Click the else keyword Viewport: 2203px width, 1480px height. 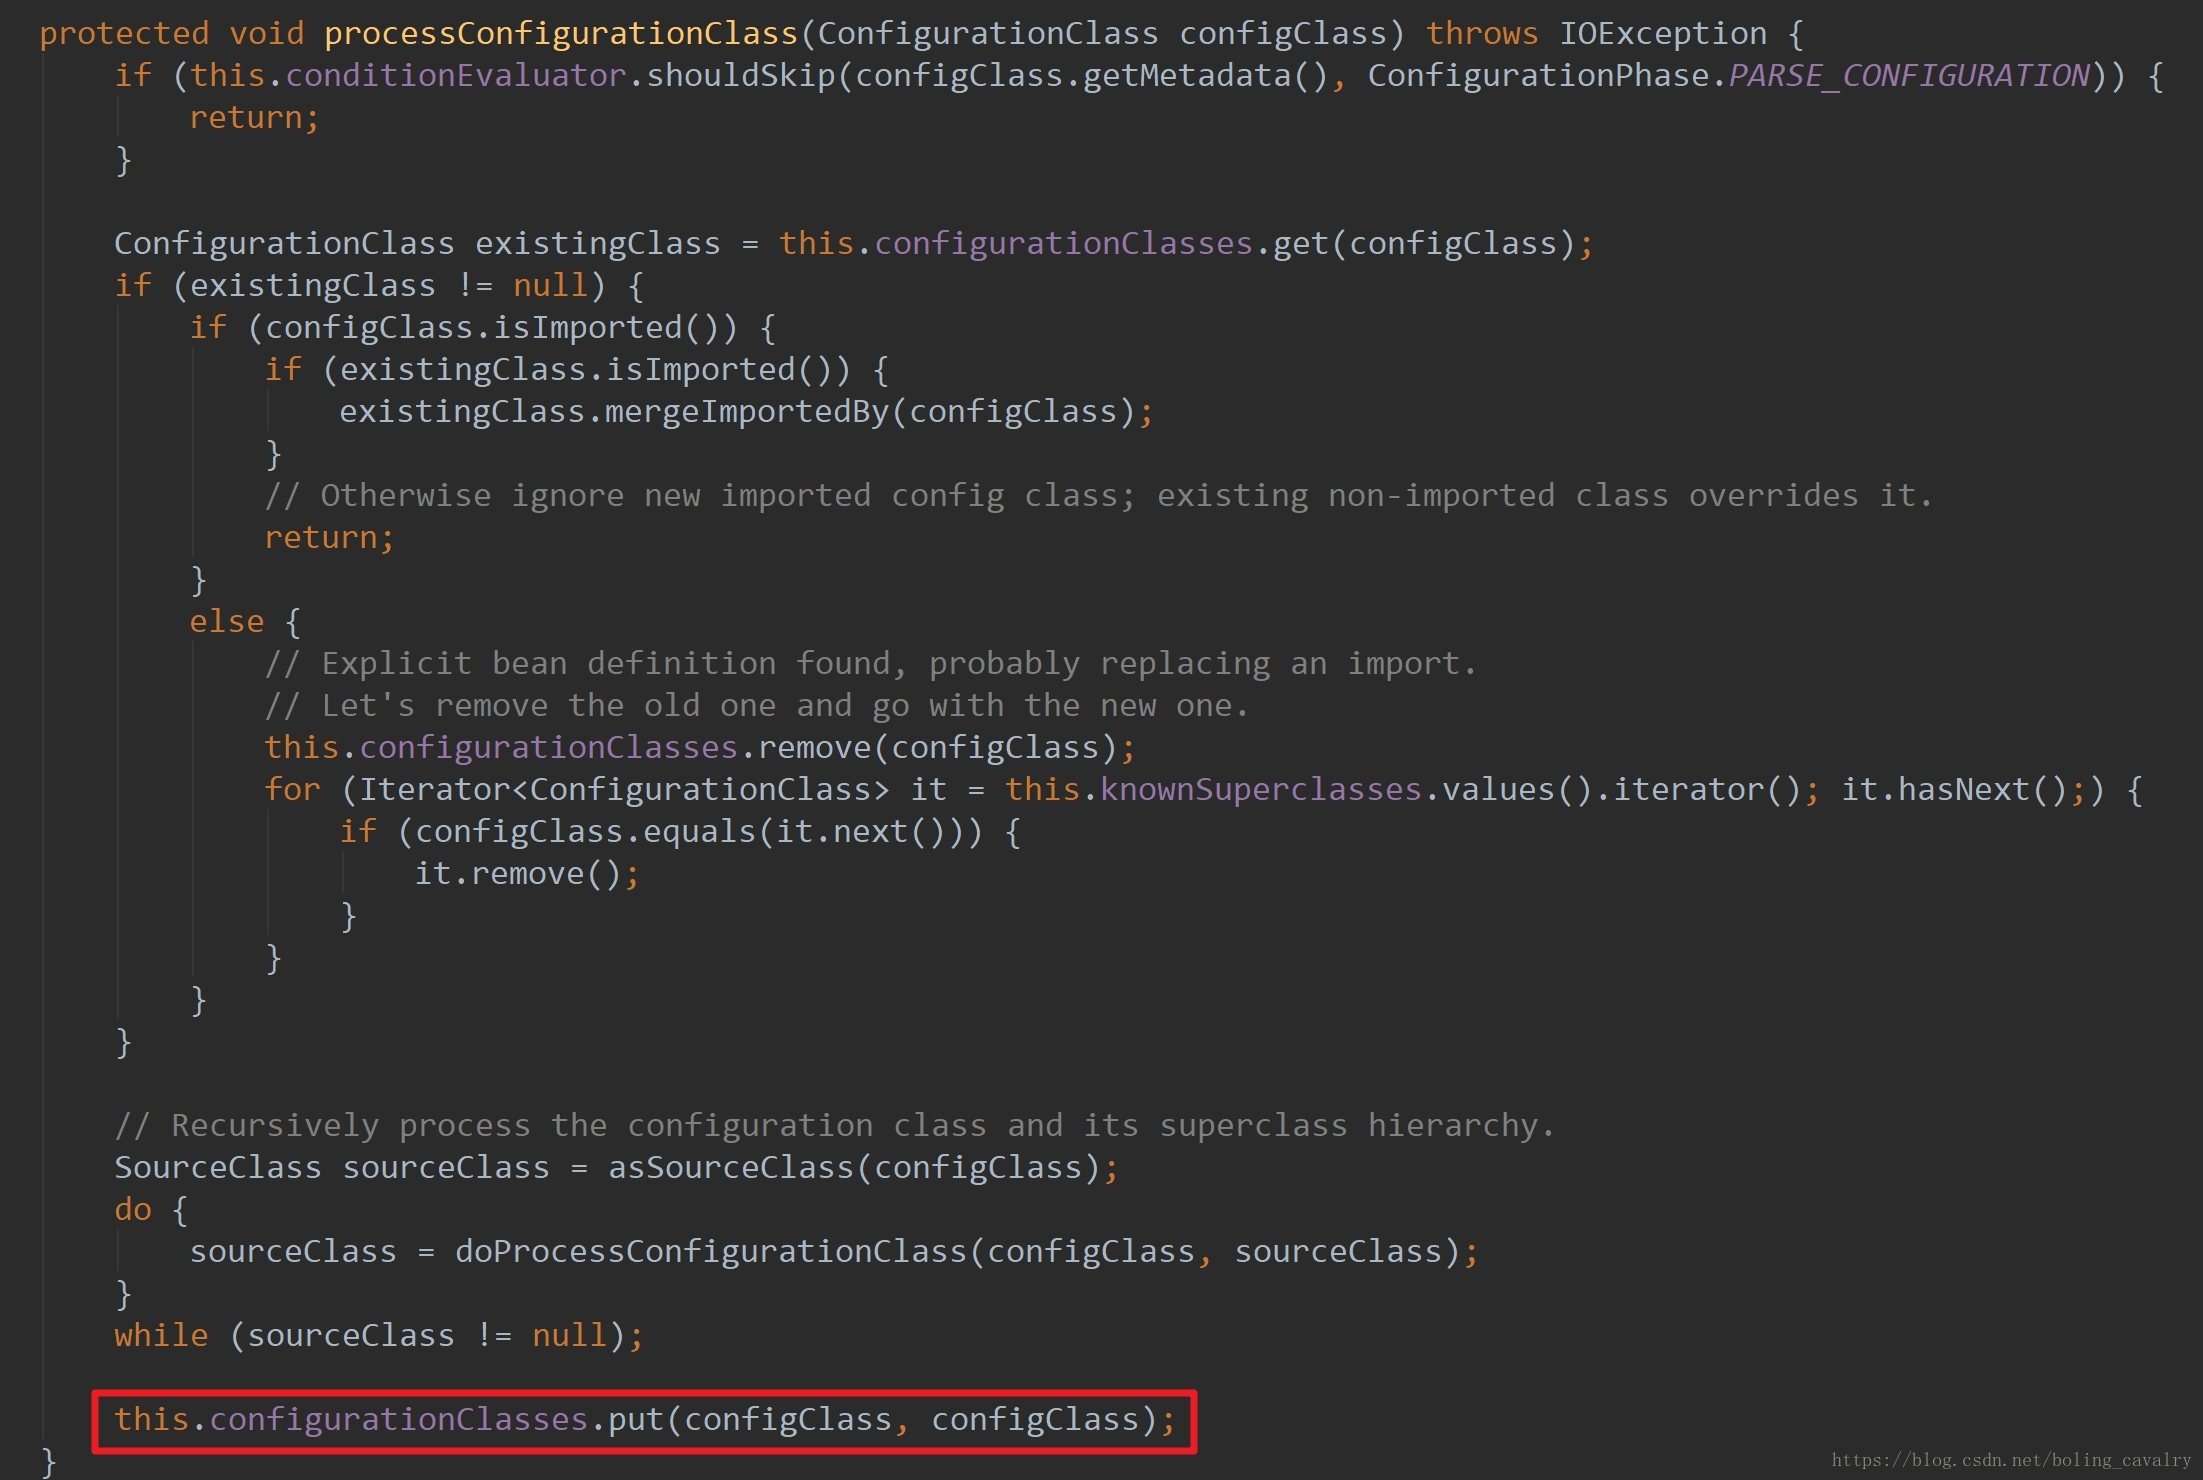coord(227,622)
